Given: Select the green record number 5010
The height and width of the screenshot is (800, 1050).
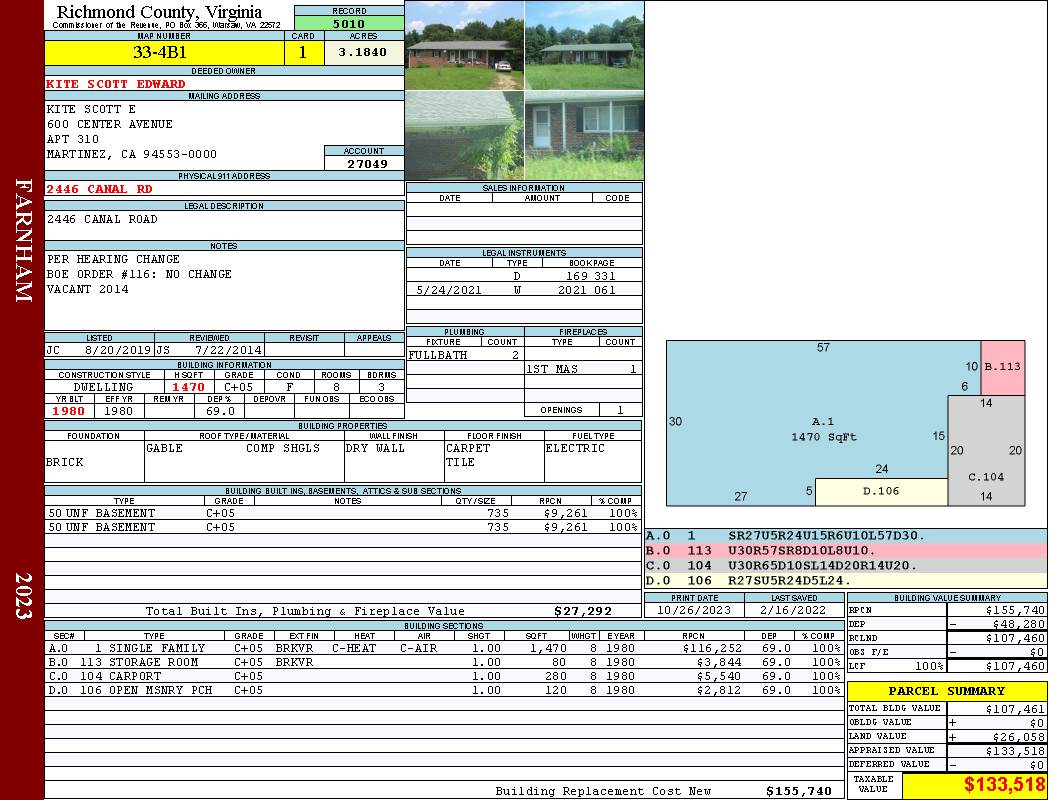Looking at the screenshot, I should (348, 23).
